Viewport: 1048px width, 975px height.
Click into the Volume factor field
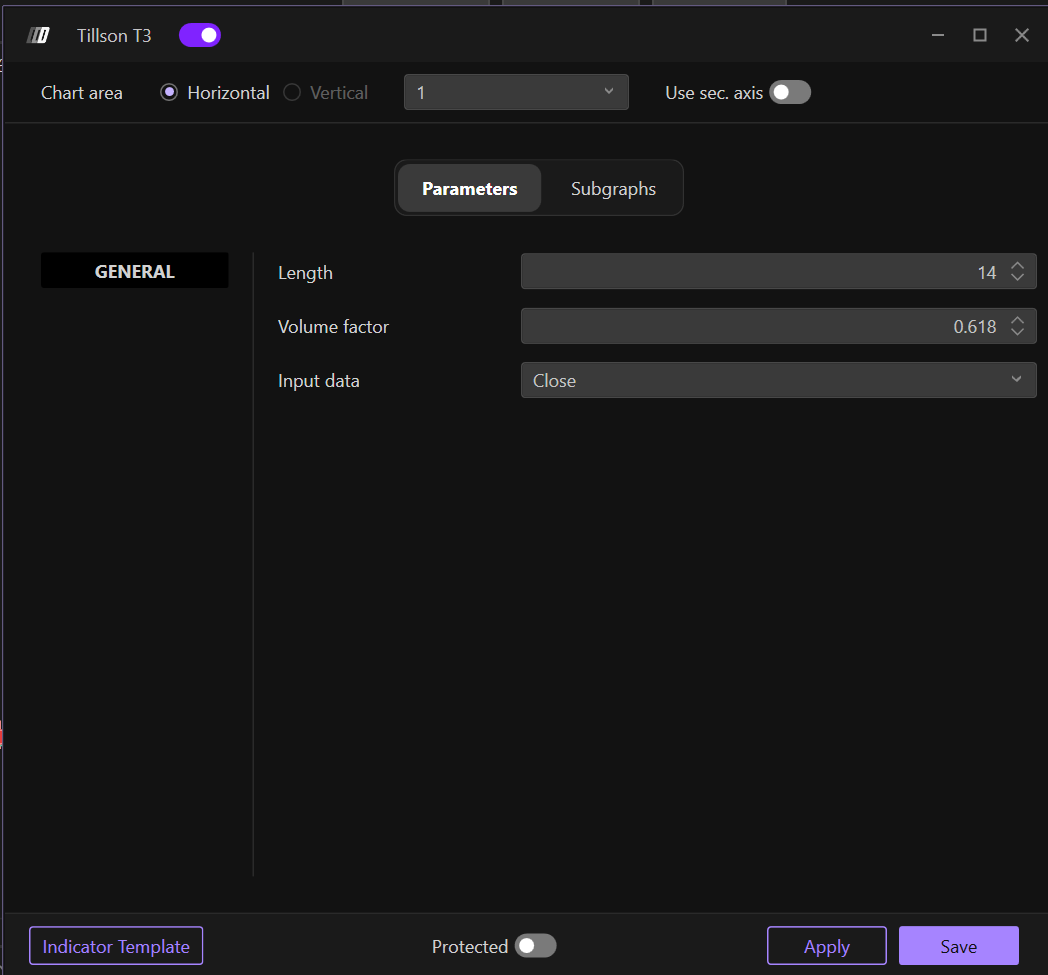pyautogui.click(x=760, y=326)
